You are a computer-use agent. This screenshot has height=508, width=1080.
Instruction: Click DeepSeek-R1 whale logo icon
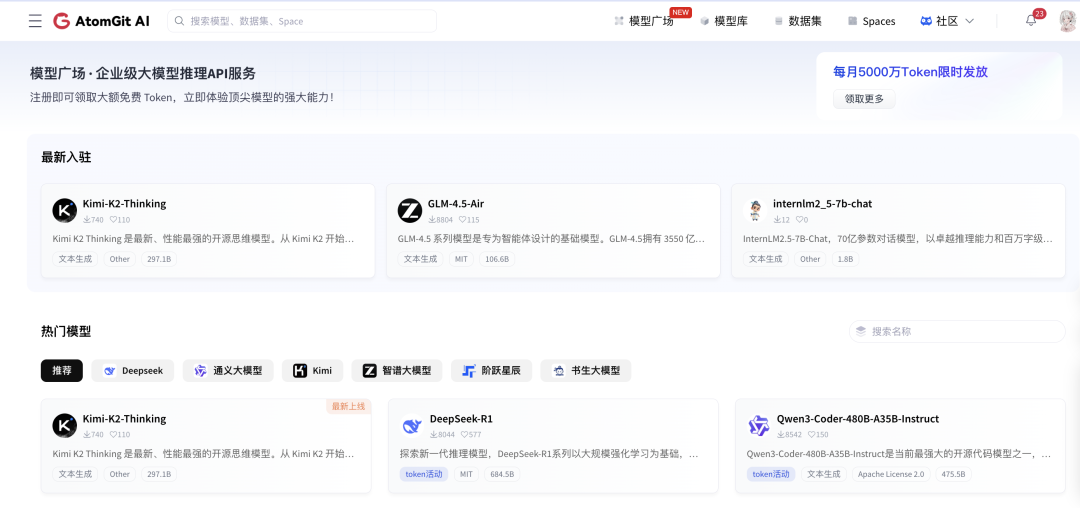412,426
